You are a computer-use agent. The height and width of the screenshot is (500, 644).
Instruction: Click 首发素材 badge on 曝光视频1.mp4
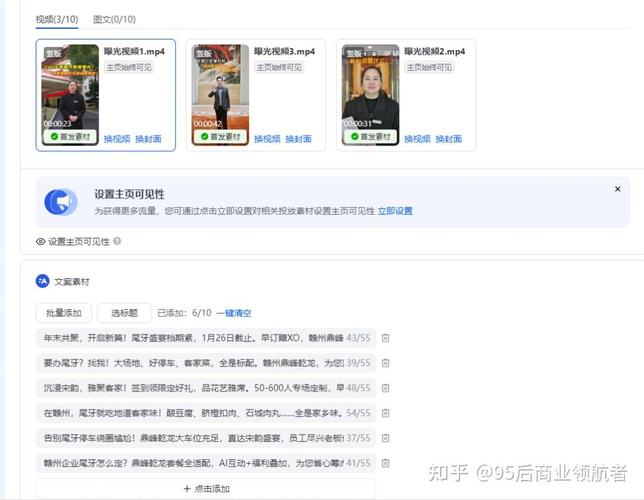point(71,136)
